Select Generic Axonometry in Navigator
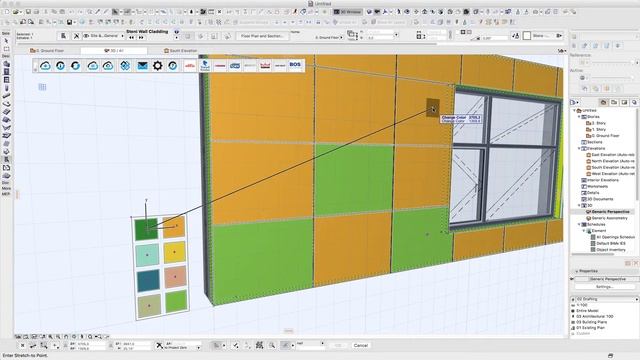The width and height of the screenshot is (640, 360). coord(609,218)
